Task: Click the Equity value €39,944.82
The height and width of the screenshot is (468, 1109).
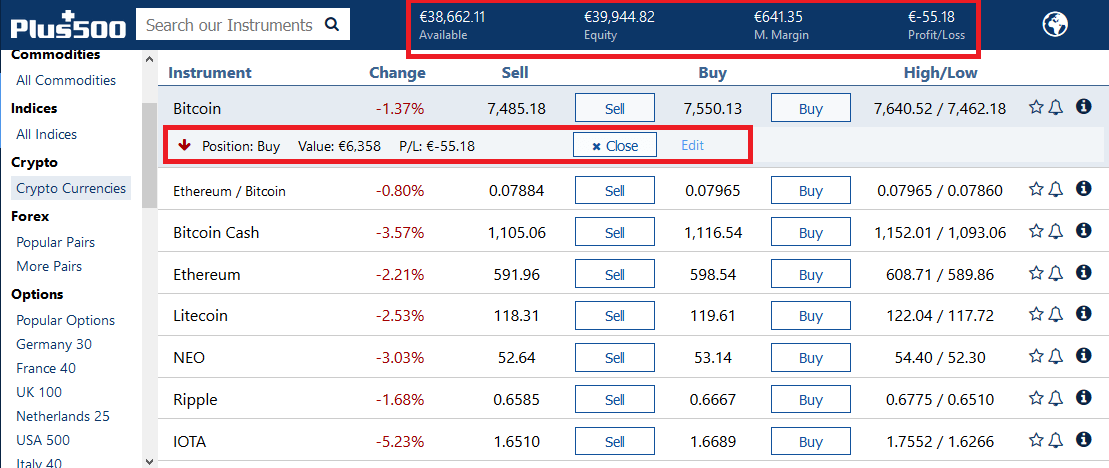Action: (x=619, y=17)
